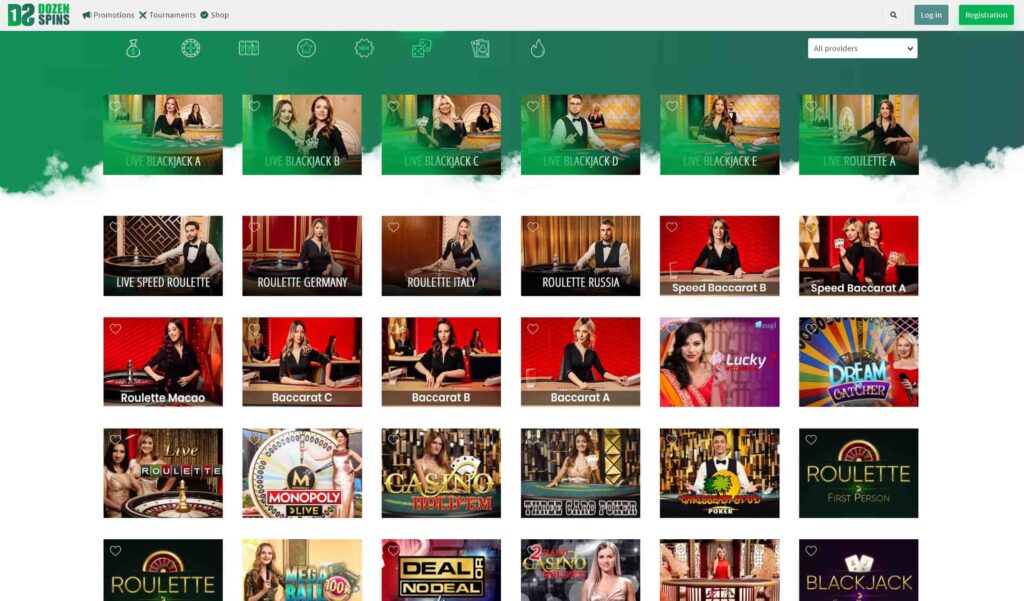Launch the Dream Catcher game
The height and width of the screenshot is (601, 1024).
pos(859,362)
